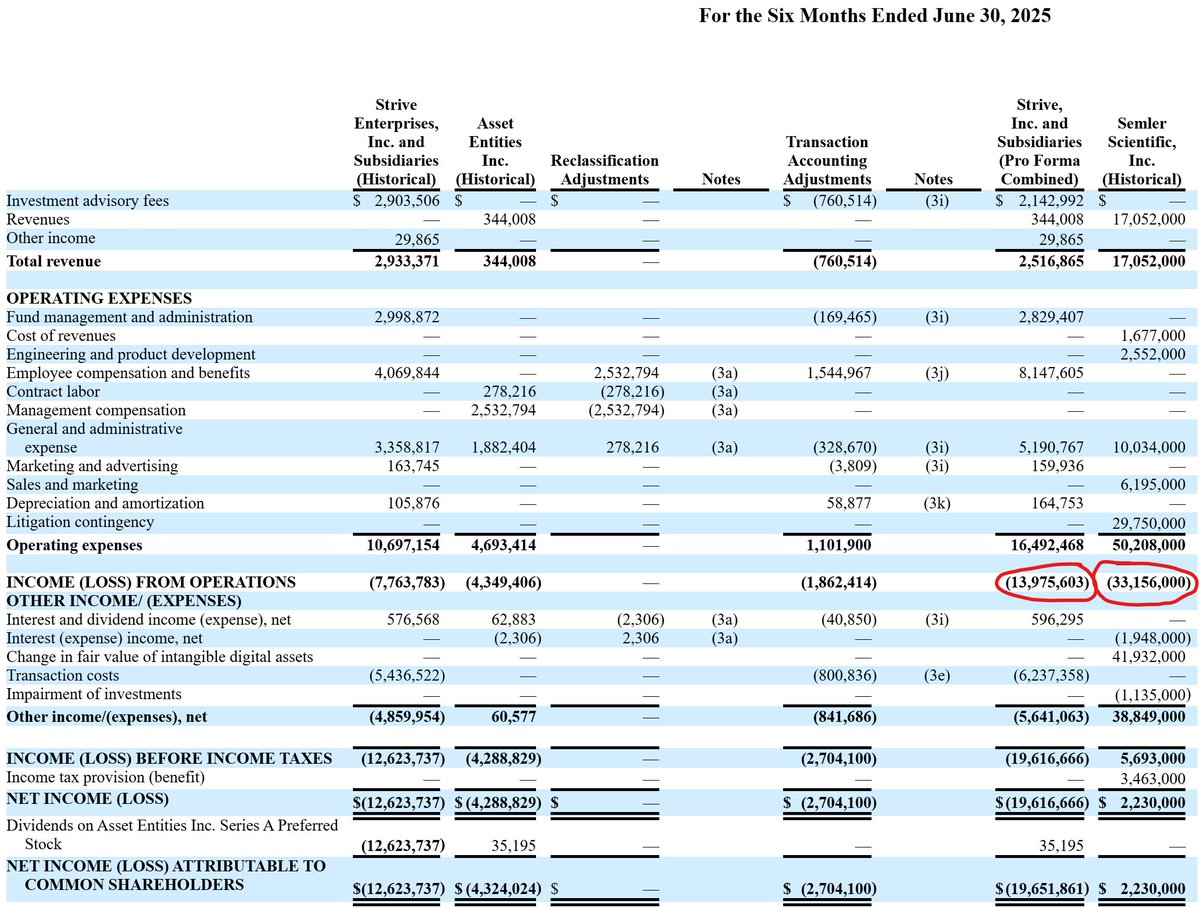The image size is (1200, 908).
Task: Click the 'For the Six Months Ended June 30, 2025' heading
Action: 875,16
